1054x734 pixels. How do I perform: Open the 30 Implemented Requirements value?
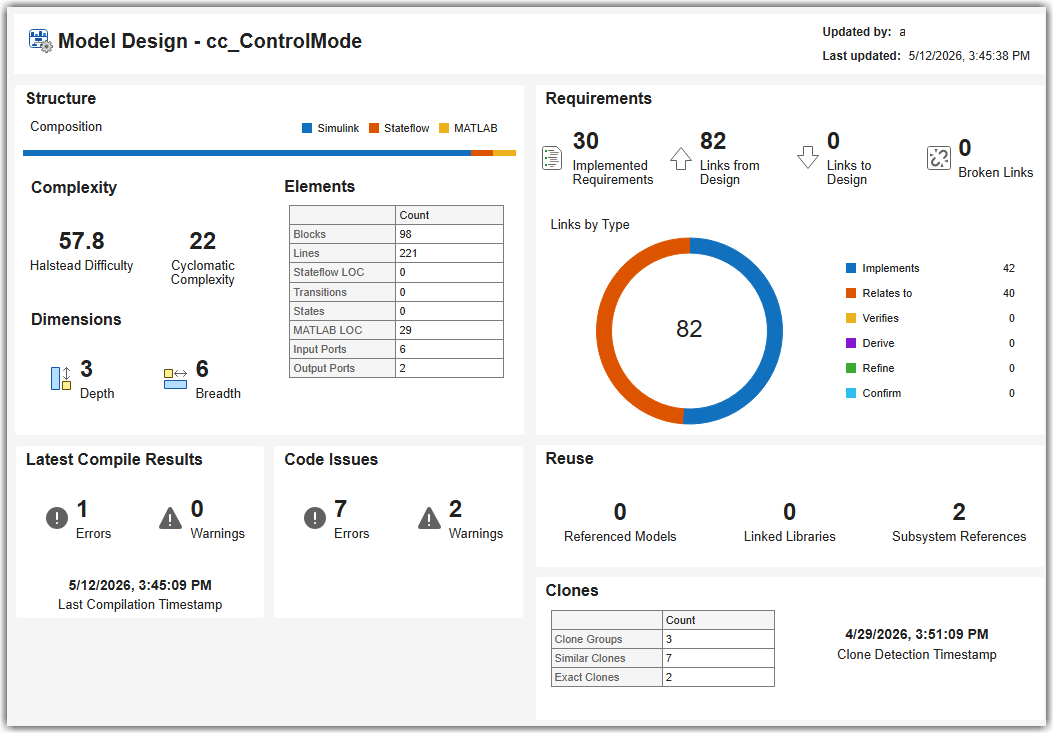click(x=585, y=140)
